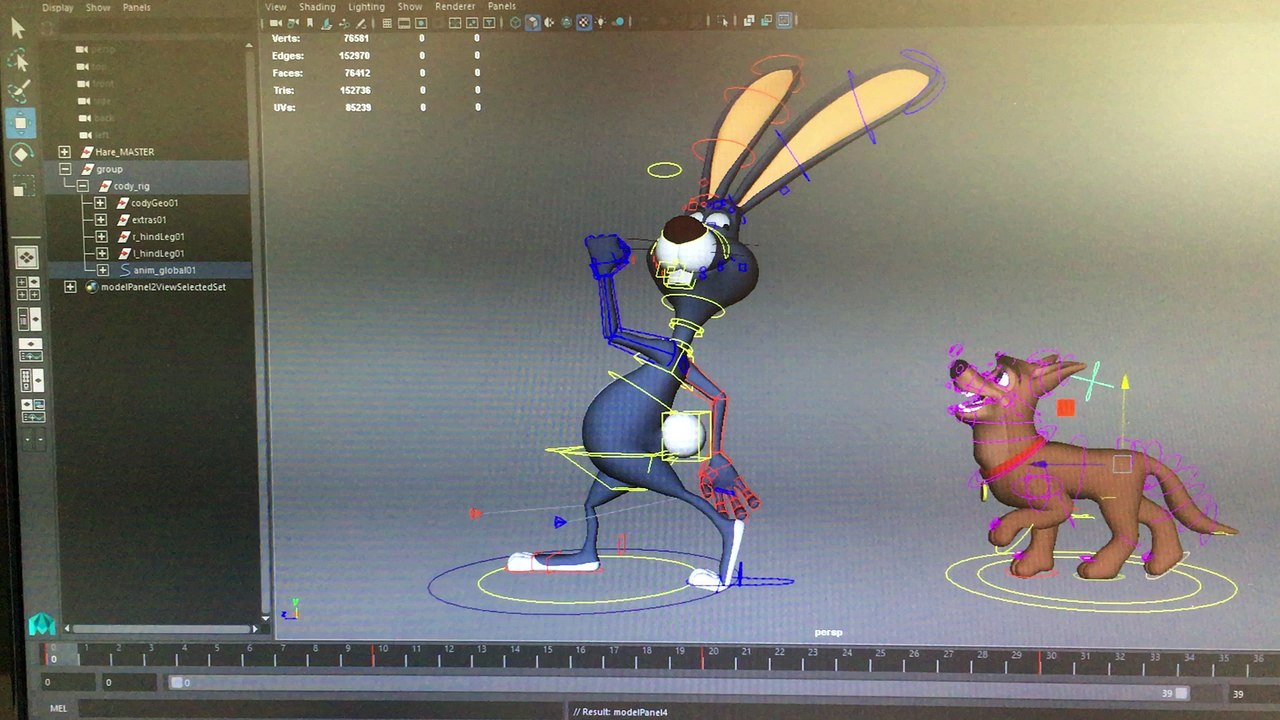
Task: Click the playback start time field
Action: point(130,683)
